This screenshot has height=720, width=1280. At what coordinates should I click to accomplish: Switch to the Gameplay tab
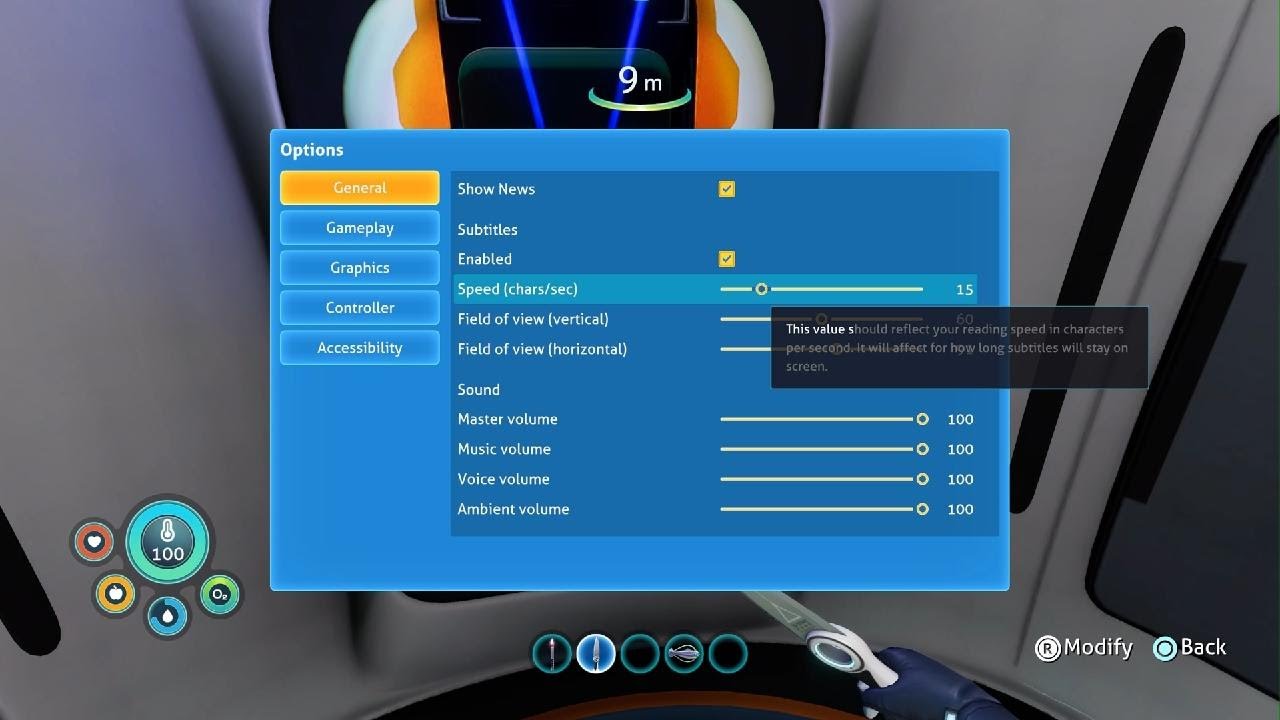[359, 228]
